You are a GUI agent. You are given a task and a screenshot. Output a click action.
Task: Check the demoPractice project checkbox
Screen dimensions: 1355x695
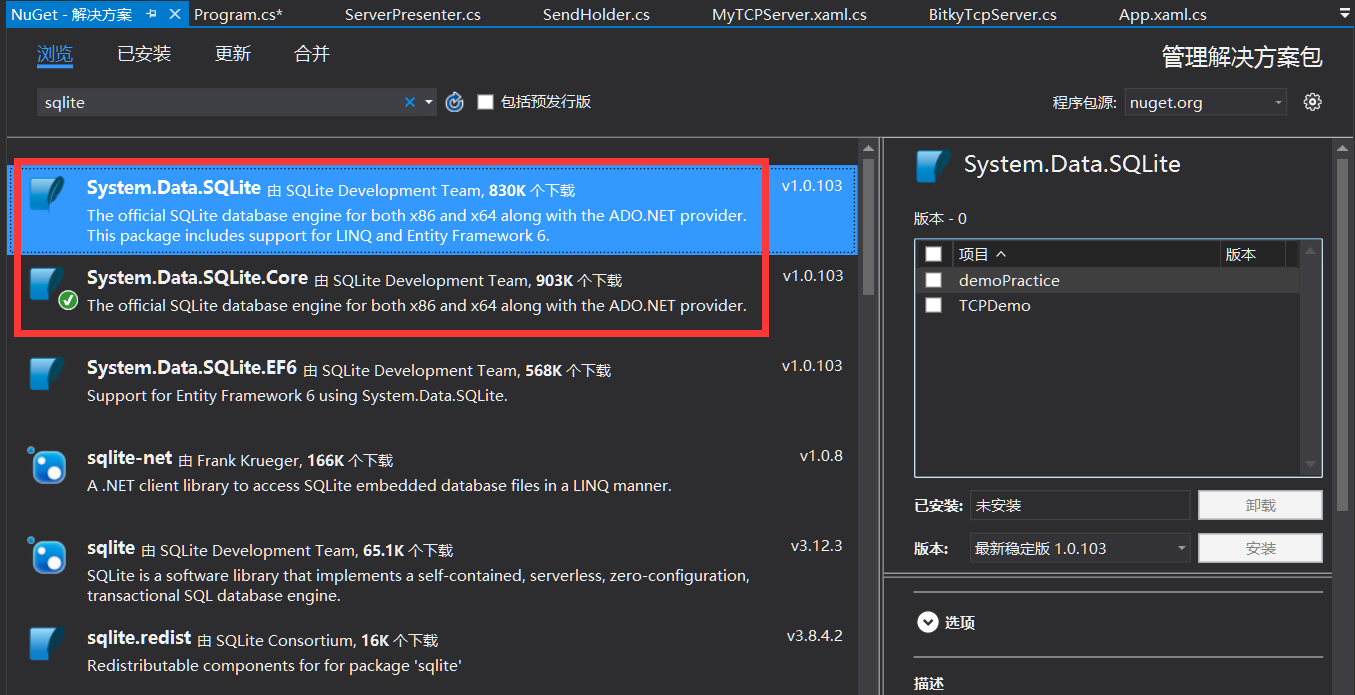(933, 280)
